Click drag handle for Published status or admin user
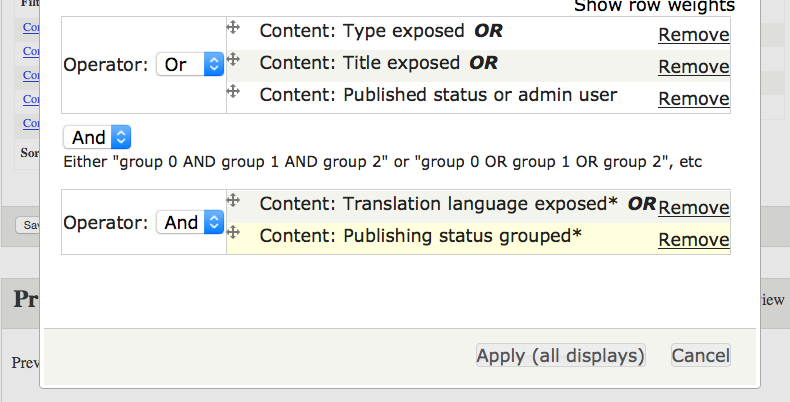790x402 pixels. (233, 91)
